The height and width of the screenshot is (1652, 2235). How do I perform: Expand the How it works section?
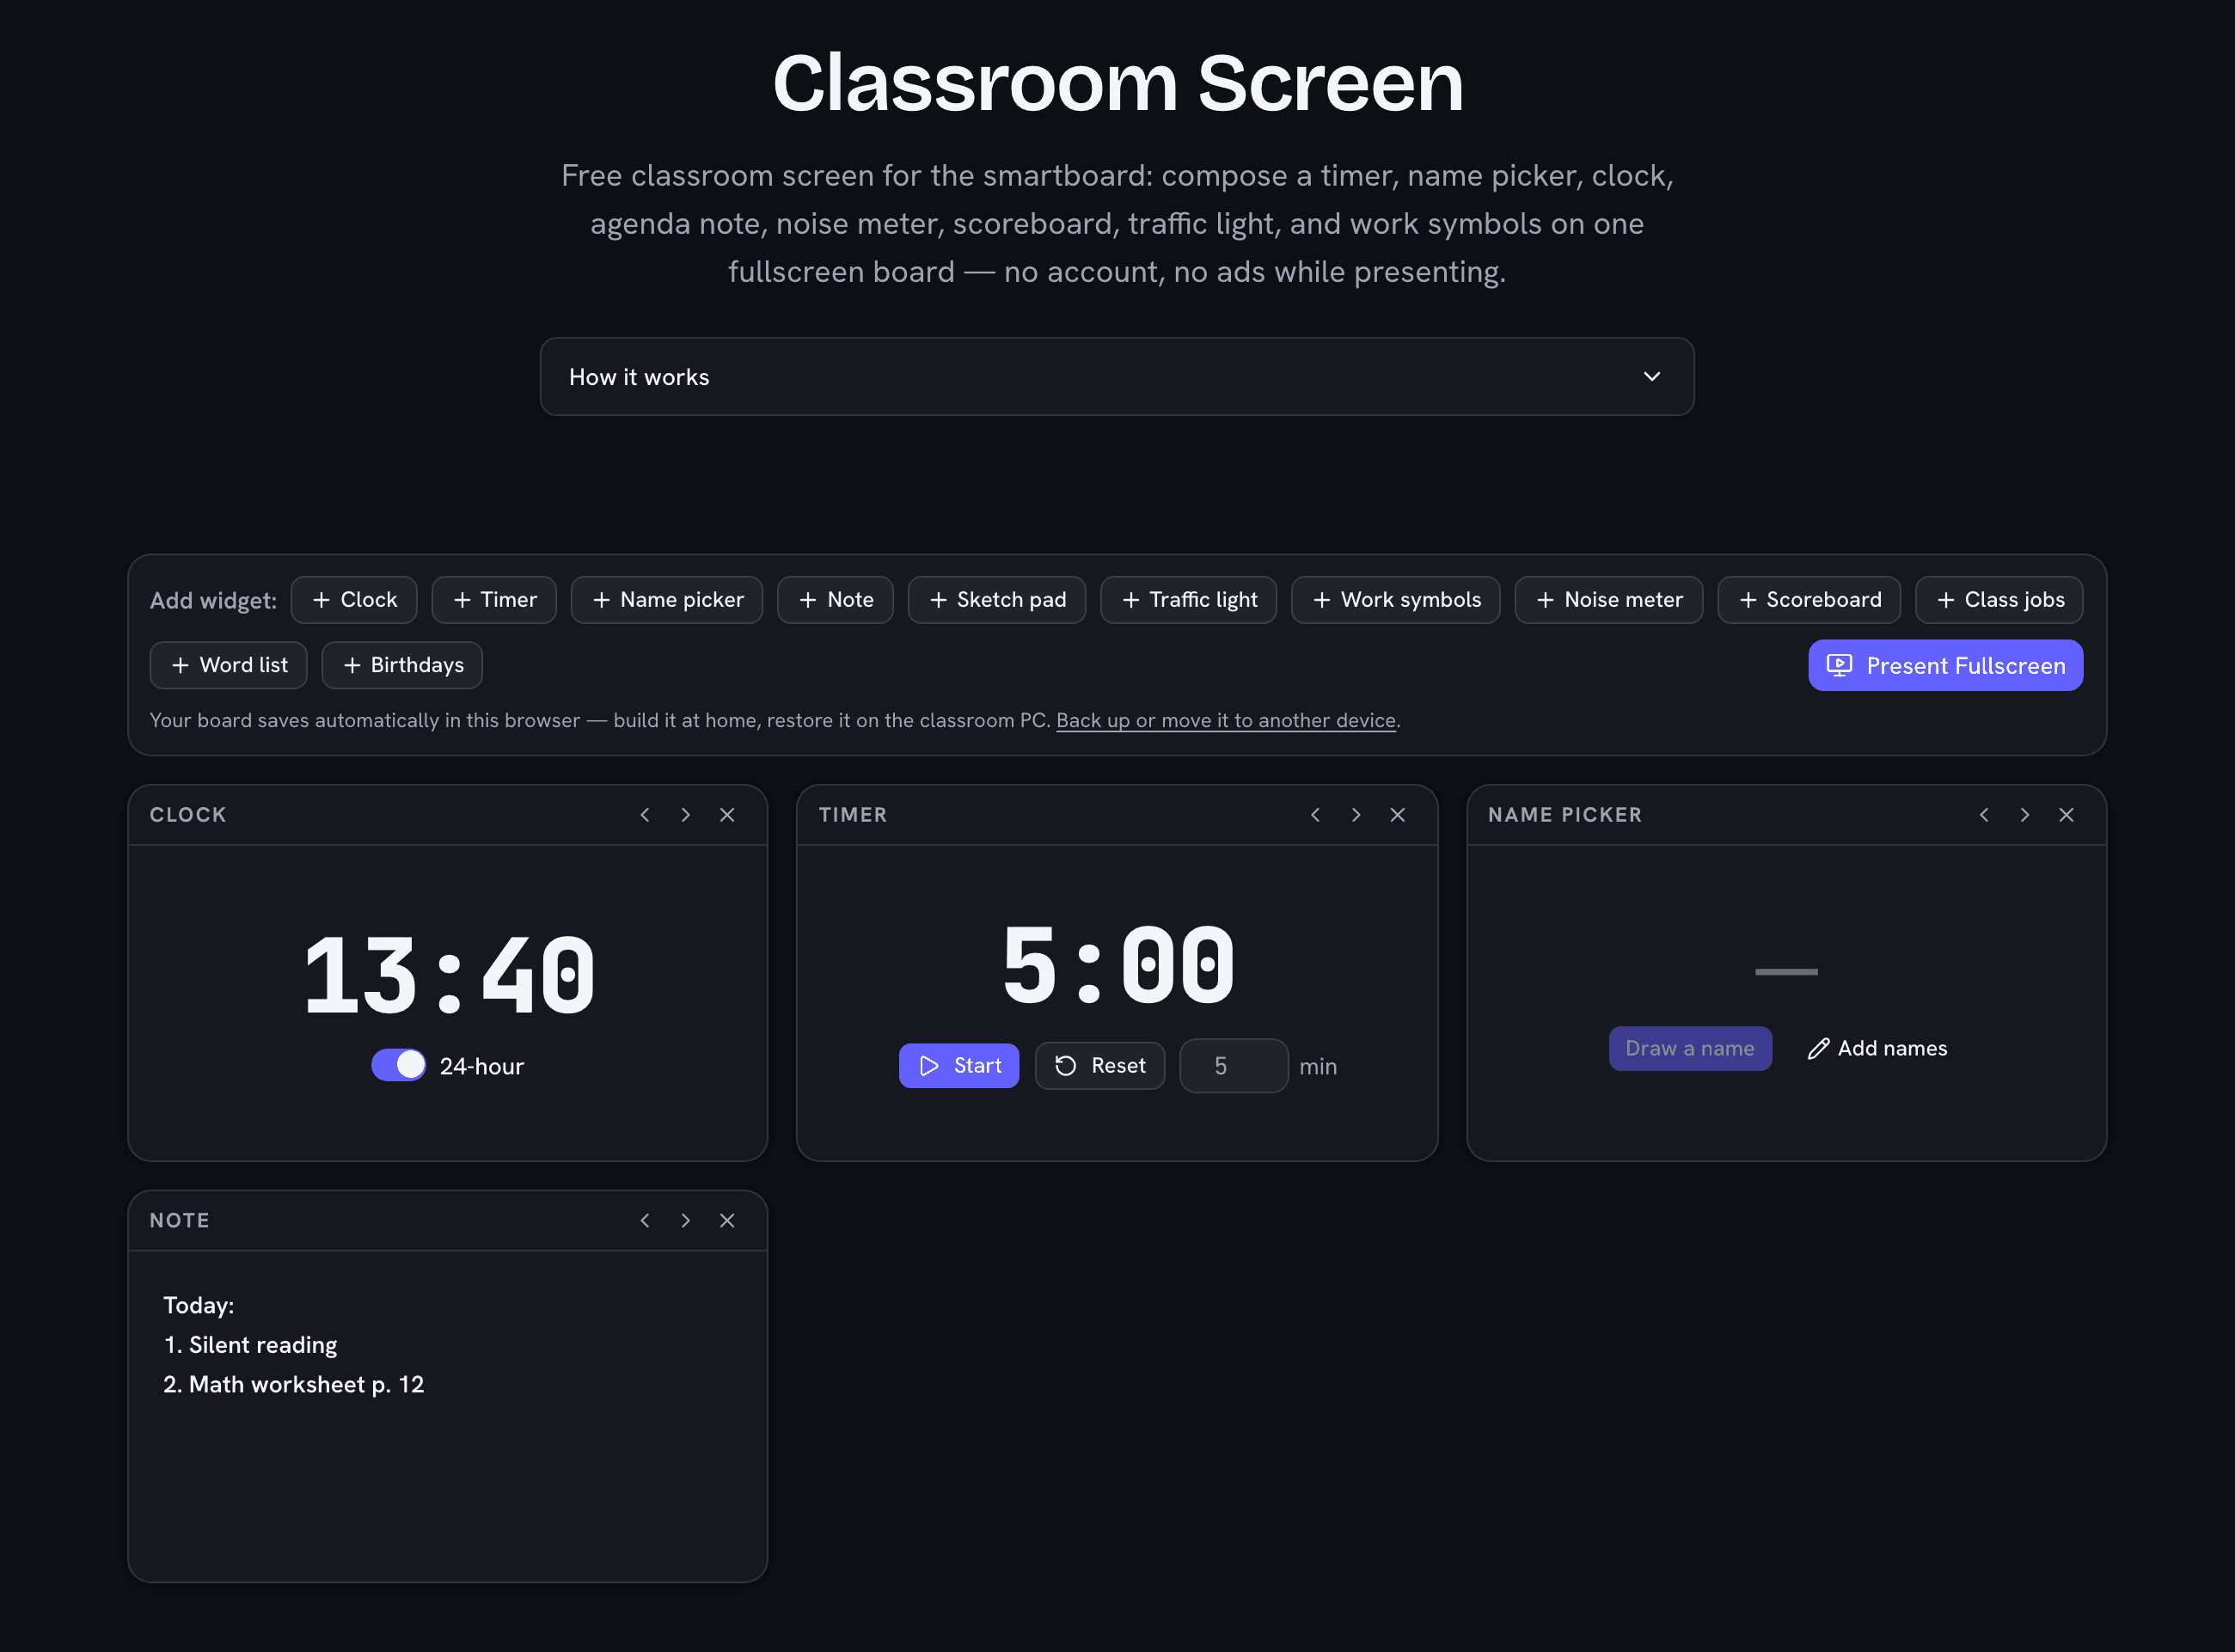click(1117, 377)
